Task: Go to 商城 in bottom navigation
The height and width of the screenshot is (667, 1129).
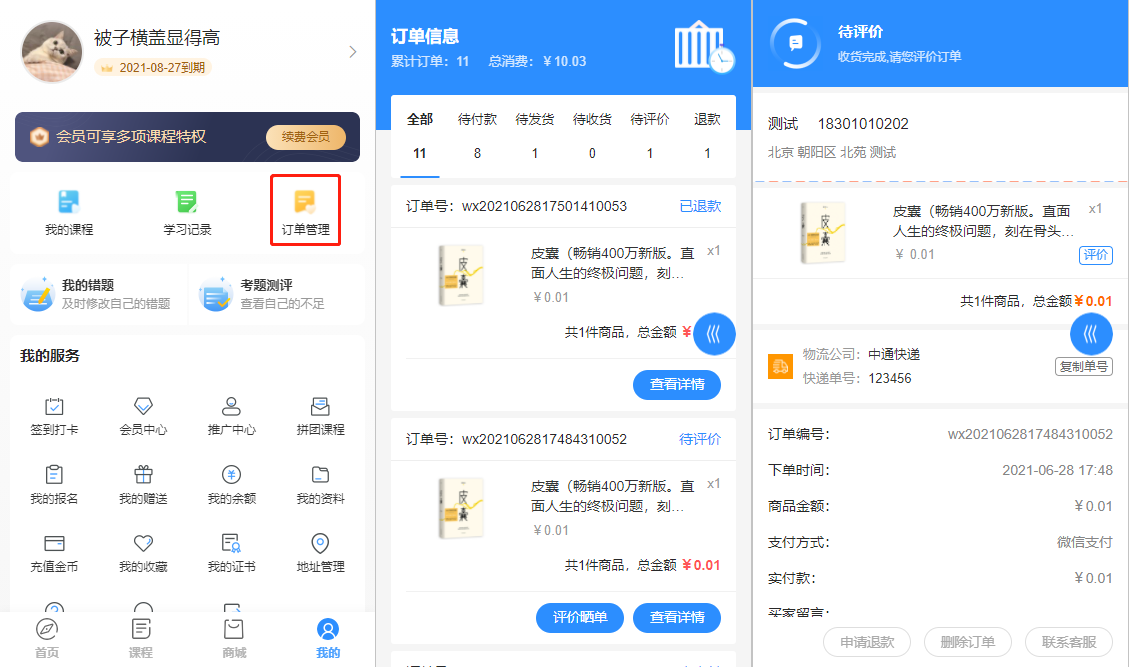Action: pyautogui.click(x=234, y=637)
